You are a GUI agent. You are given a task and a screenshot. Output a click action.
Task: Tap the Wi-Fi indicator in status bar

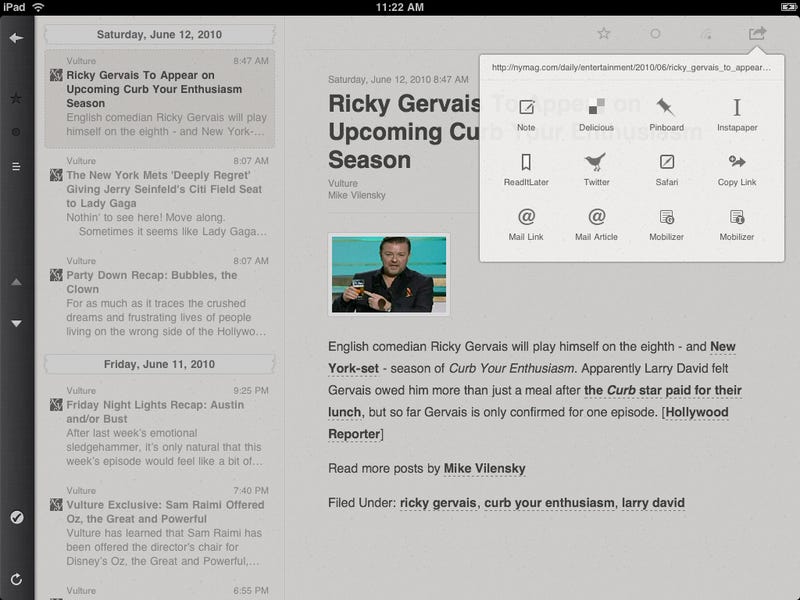tap(38, 7)
